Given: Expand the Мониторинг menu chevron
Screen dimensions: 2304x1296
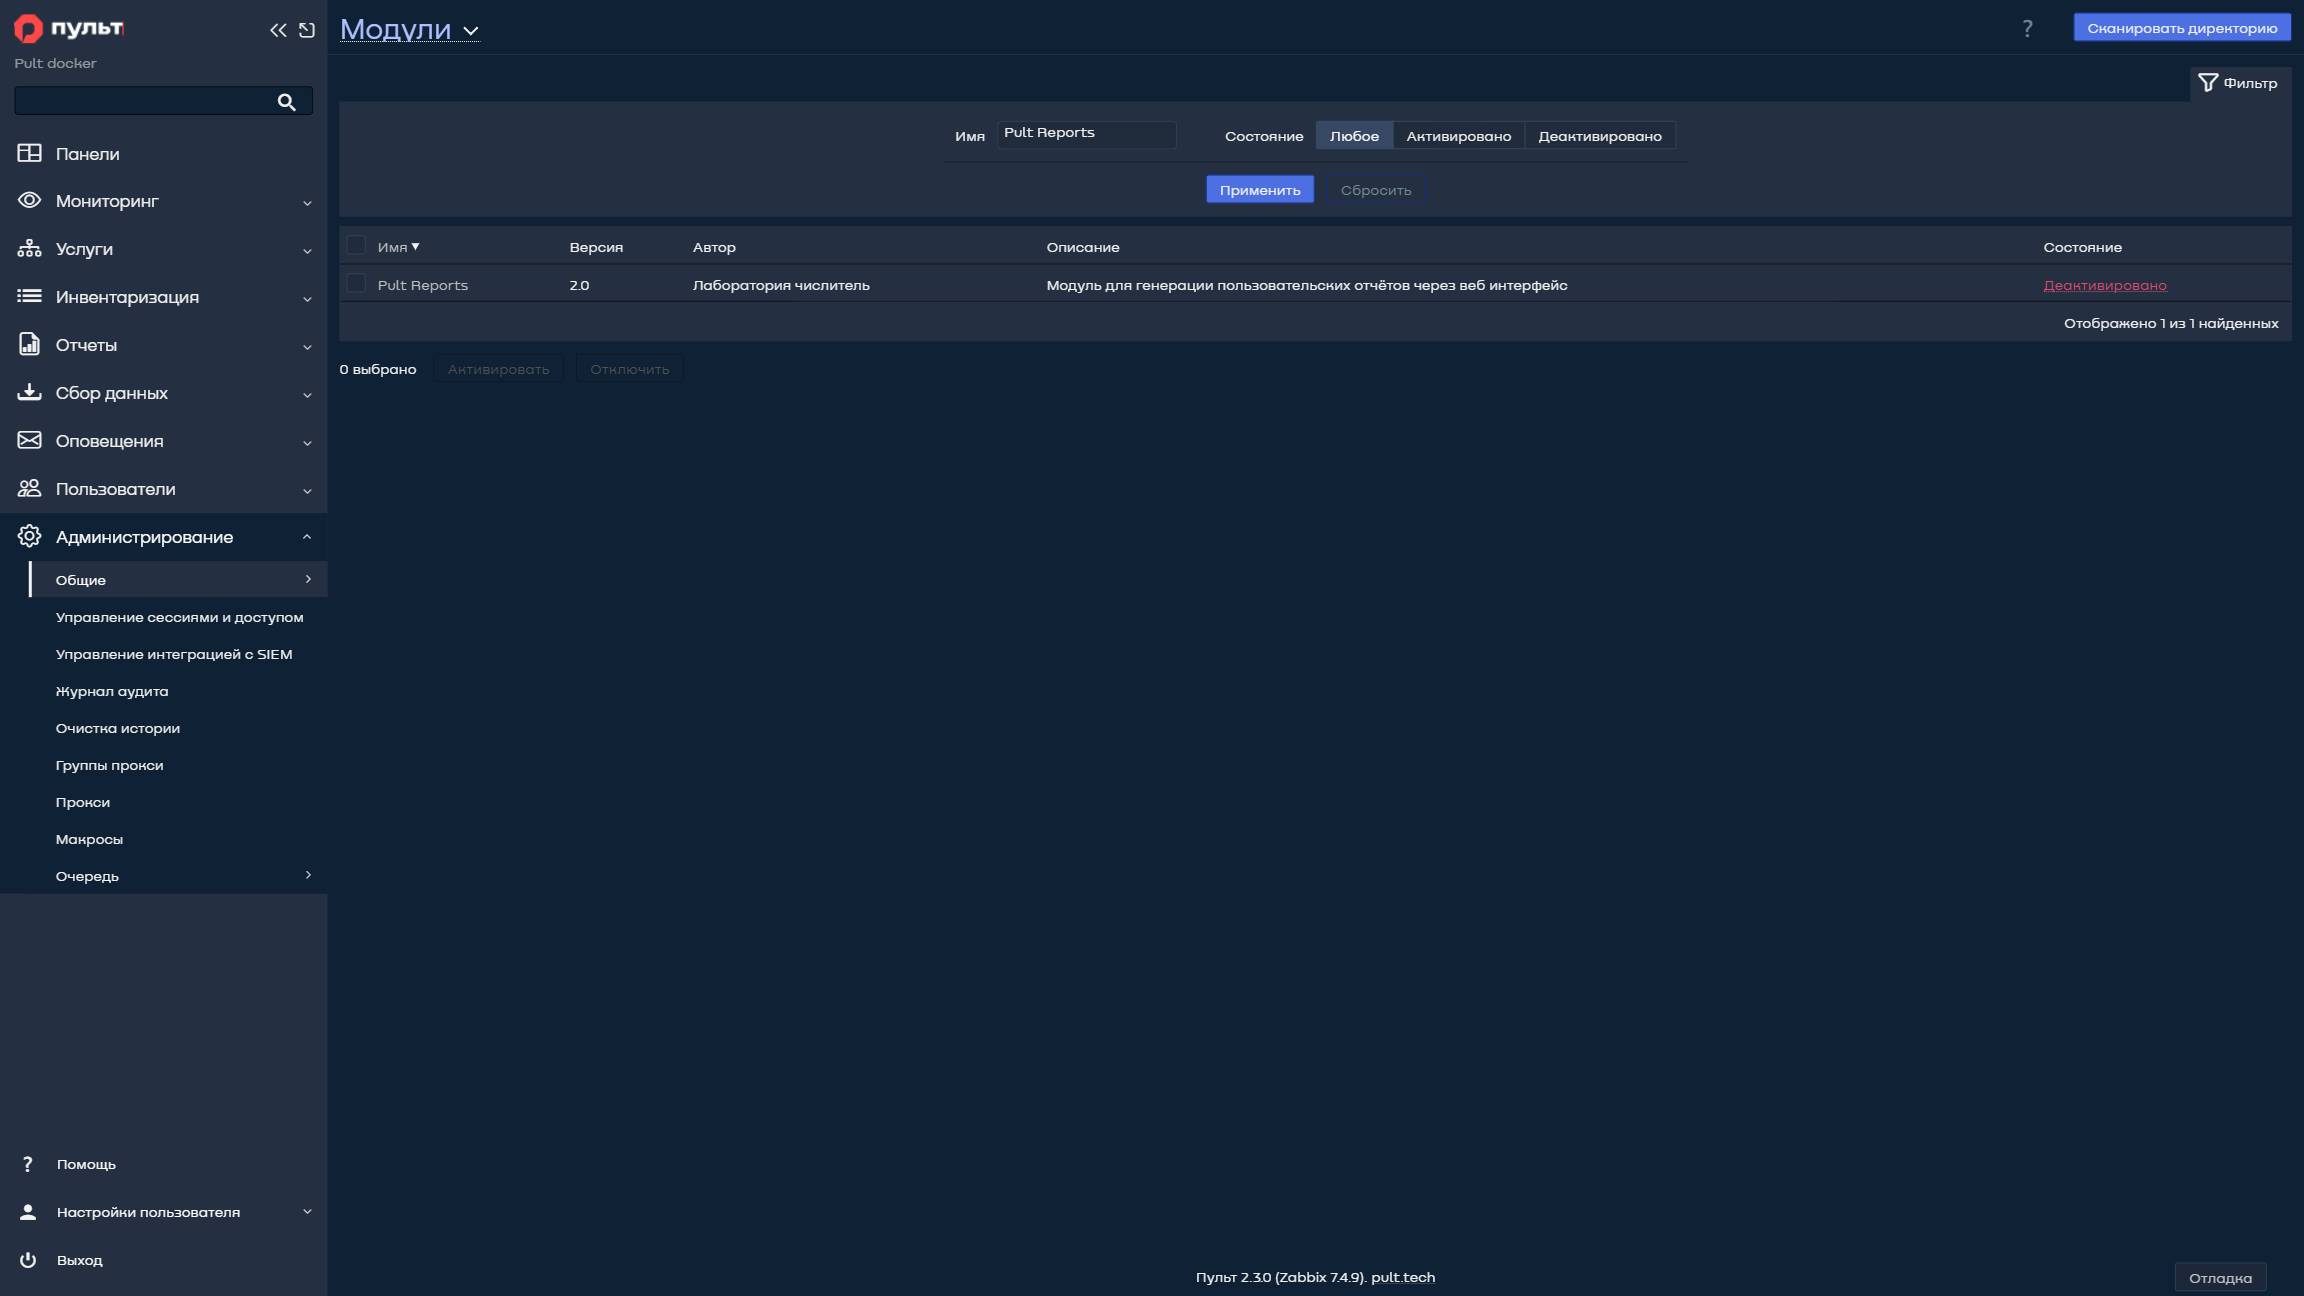Looking at the screenshot, I should tap(307, 203).
